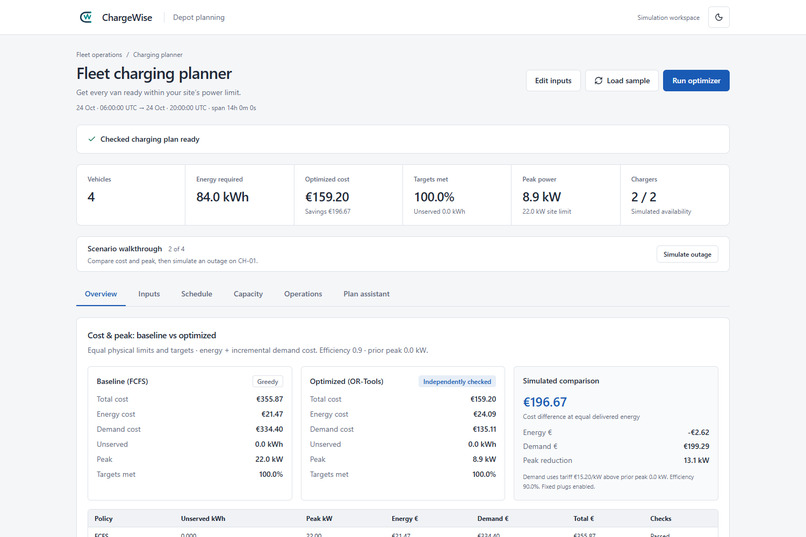The width and height of the screenshot is (806, 537).
Task: Click the Checked charging plan ready message
Action: [150, 139]
